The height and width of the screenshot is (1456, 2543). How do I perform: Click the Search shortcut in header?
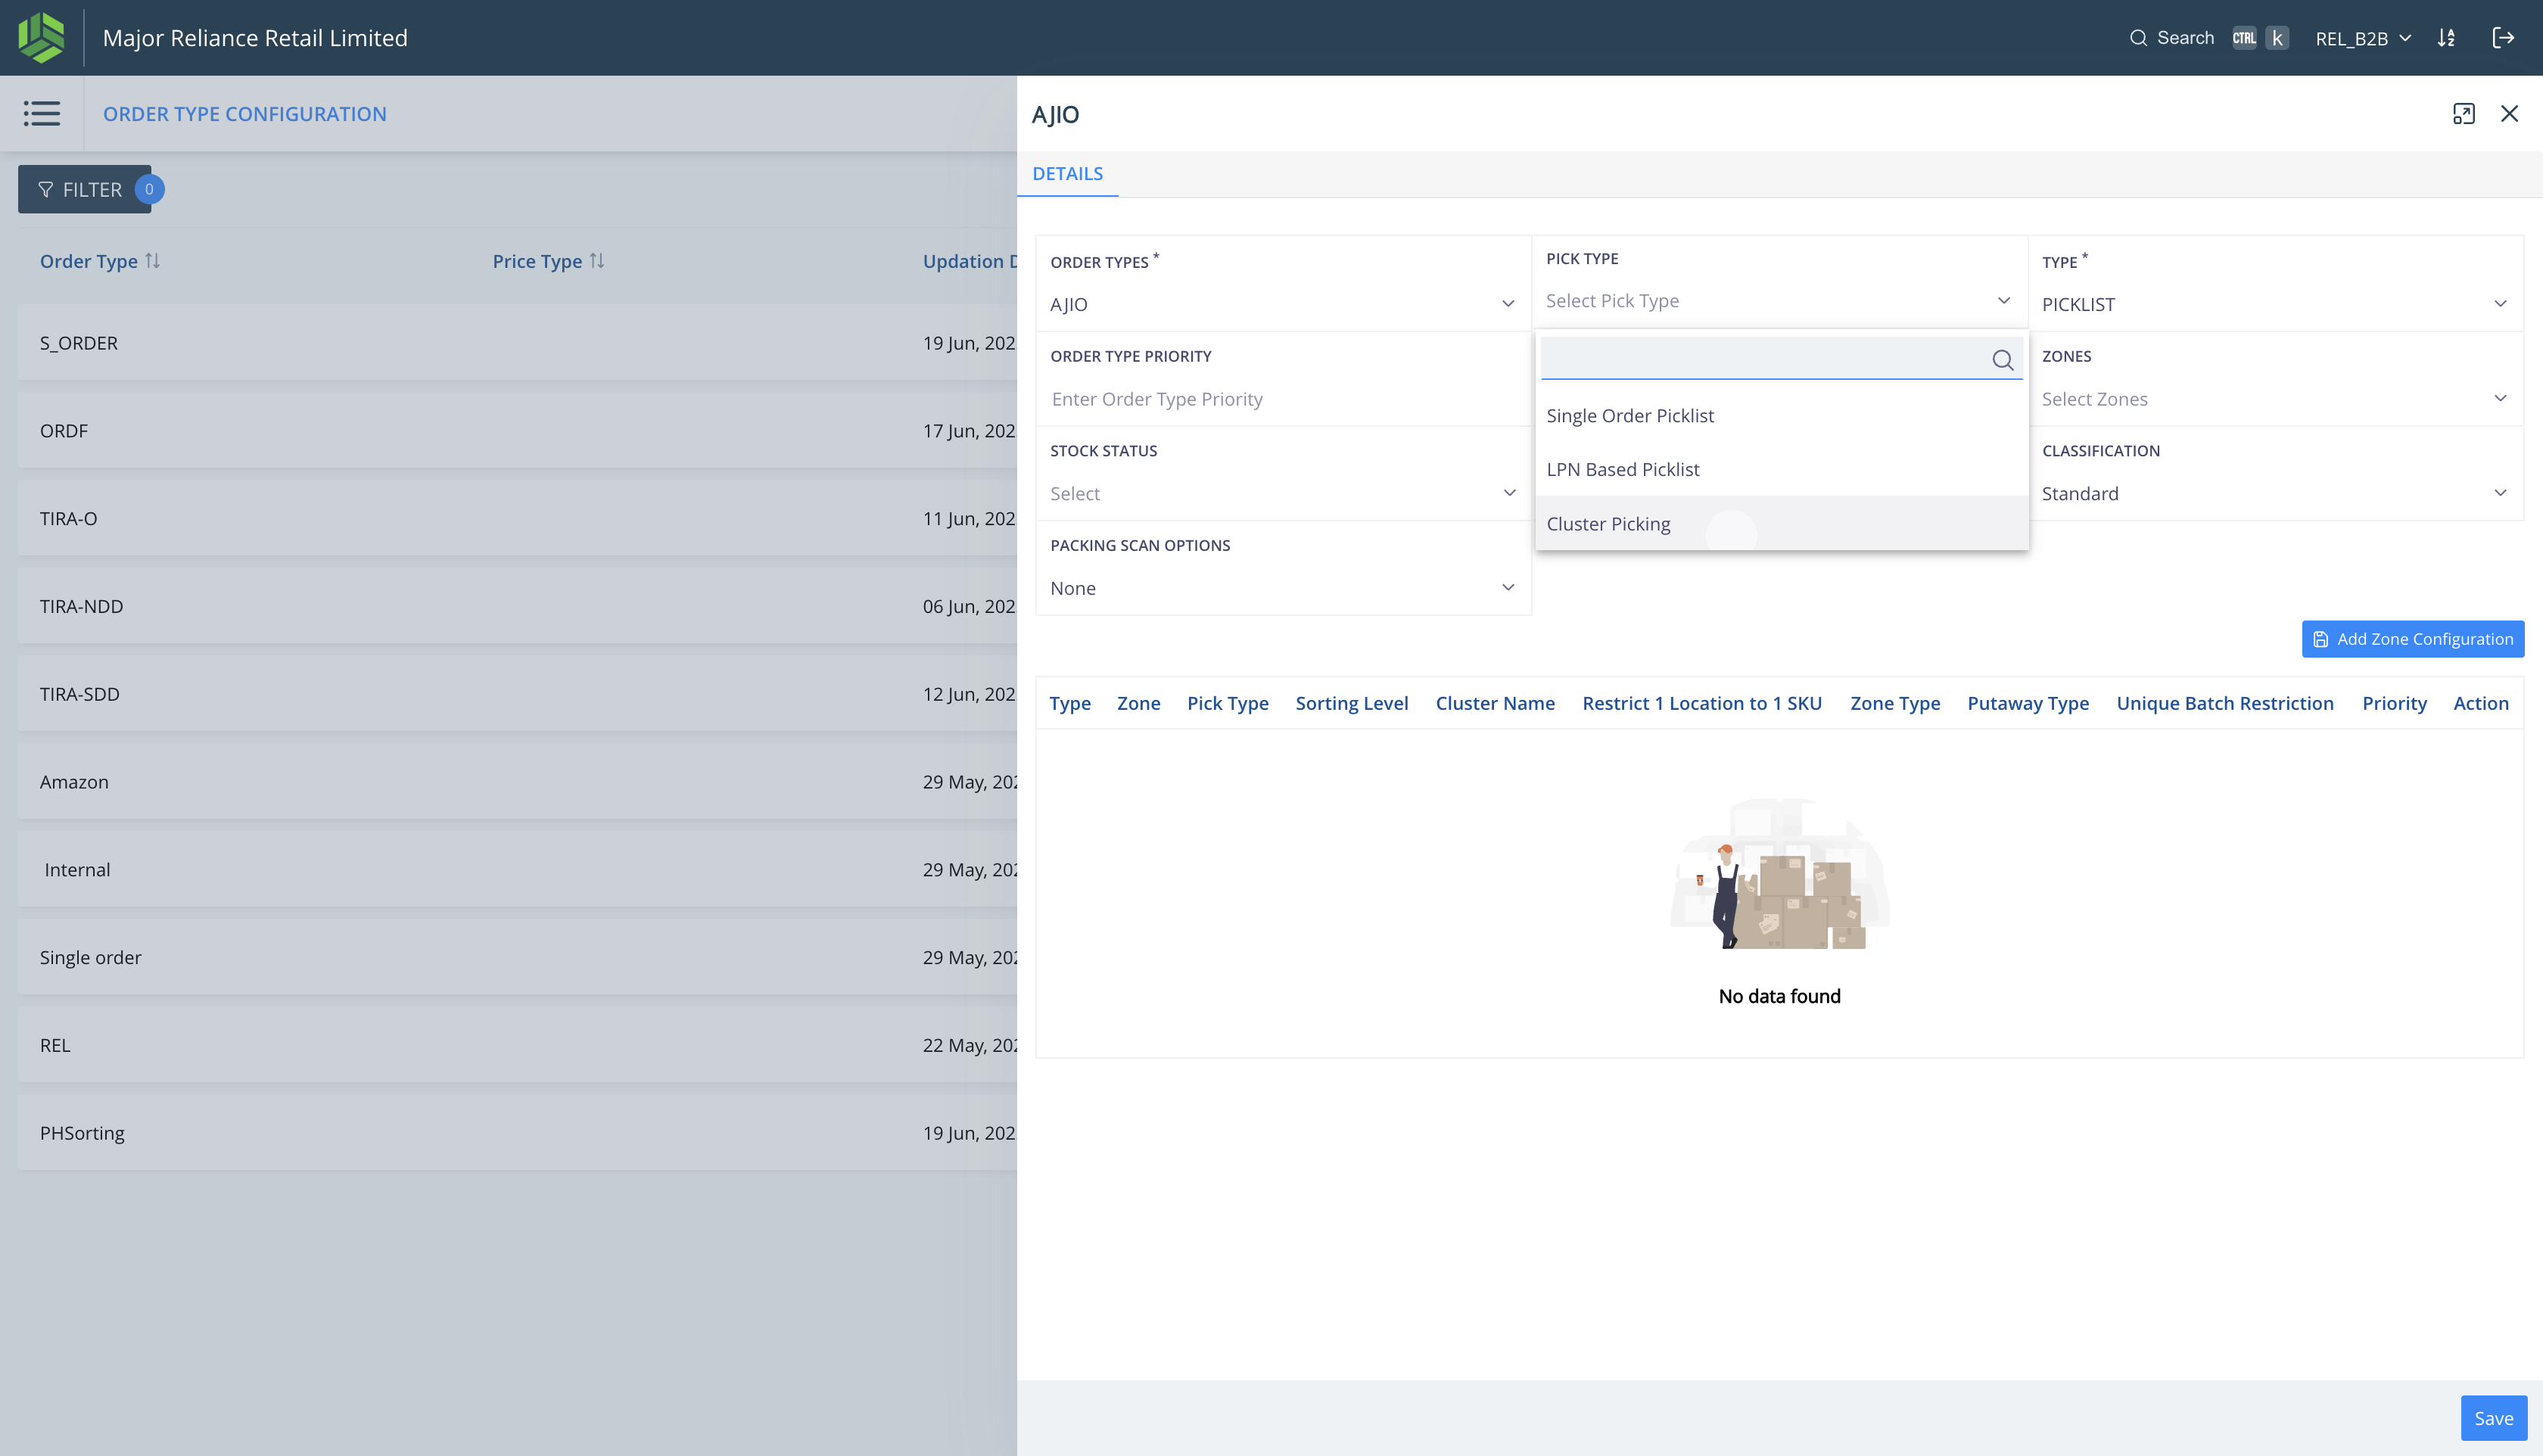[2208, 38]
